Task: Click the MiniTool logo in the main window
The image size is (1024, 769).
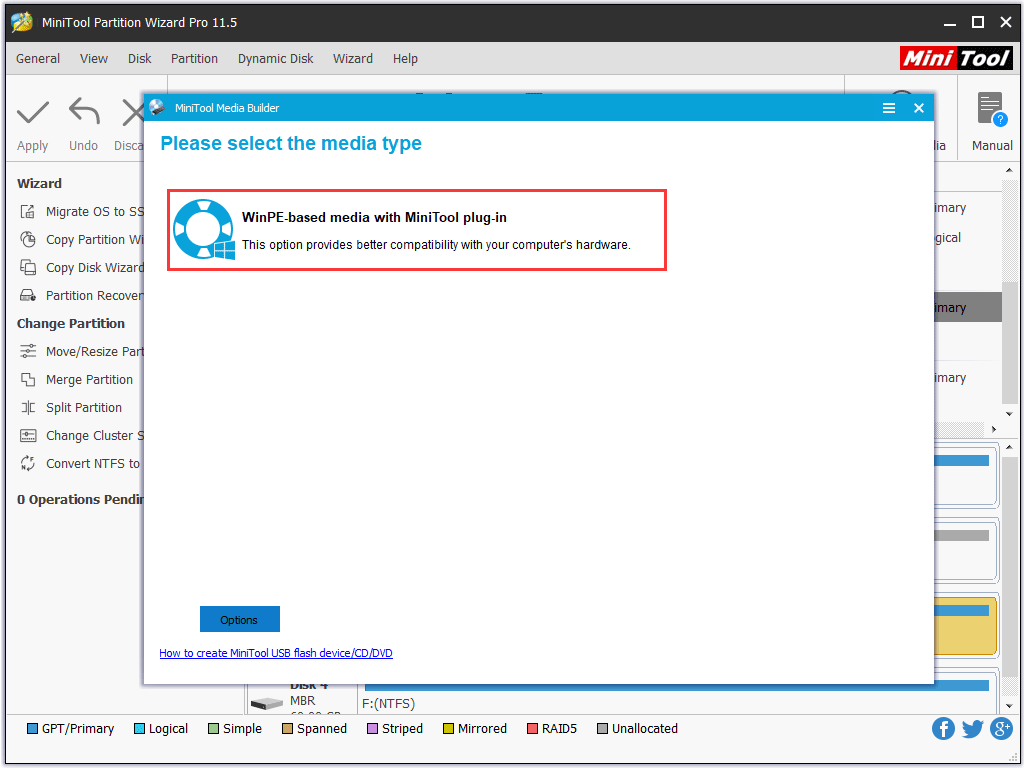Action: 956,58
